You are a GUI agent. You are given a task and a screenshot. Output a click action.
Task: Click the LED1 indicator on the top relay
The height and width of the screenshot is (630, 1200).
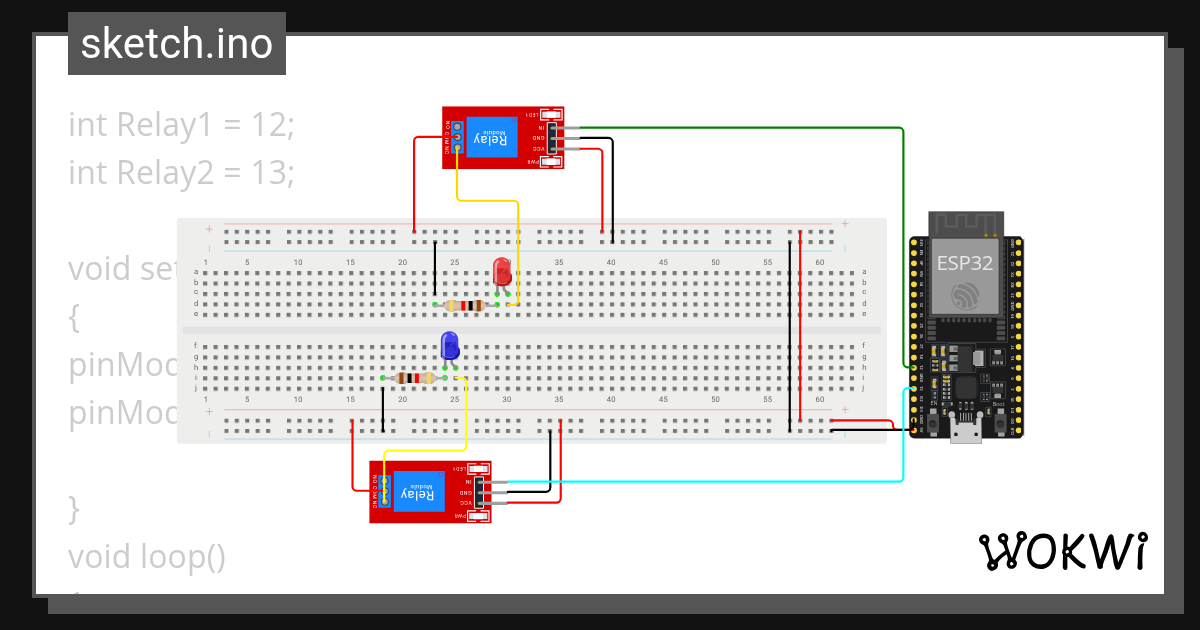point(551,114)
